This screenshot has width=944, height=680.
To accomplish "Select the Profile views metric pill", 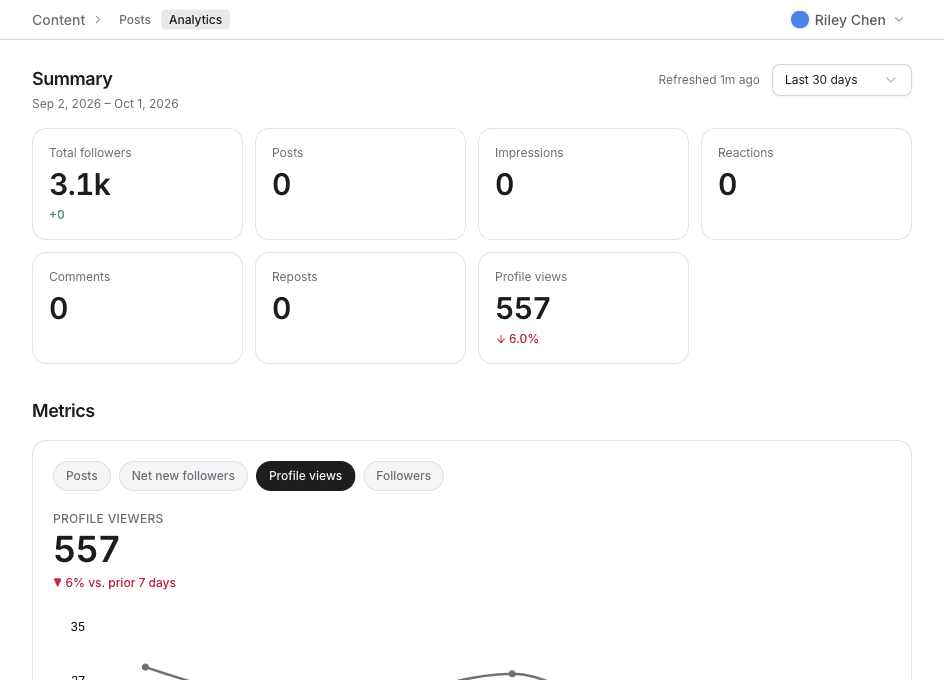I will coord(305,476).
